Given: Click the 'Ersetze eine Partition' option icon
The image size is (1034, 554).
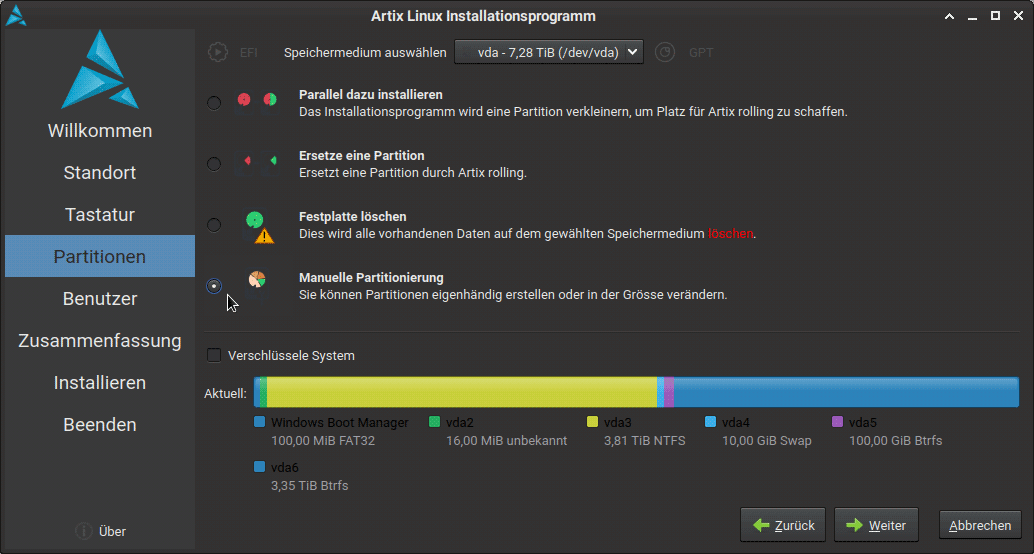Looking at the screenshot, I should pos(257,162).
